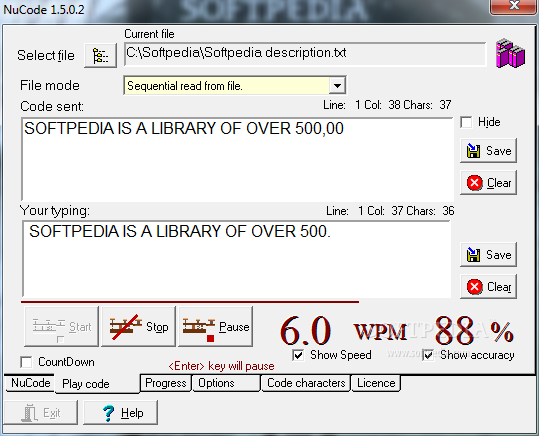539x436 pixels.
Task: Click the Exit button
Action: pyautogui.click(x=41, y=412)
